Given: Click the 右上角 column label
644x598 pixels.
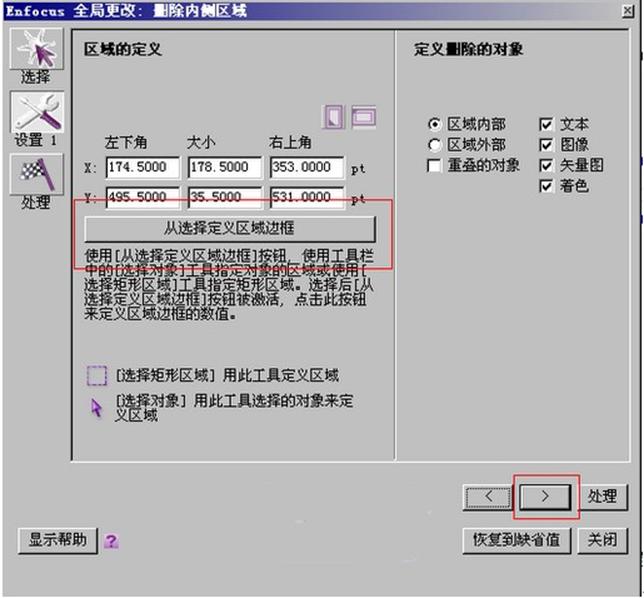Looking at the screenshot, I should coord(290,143).
